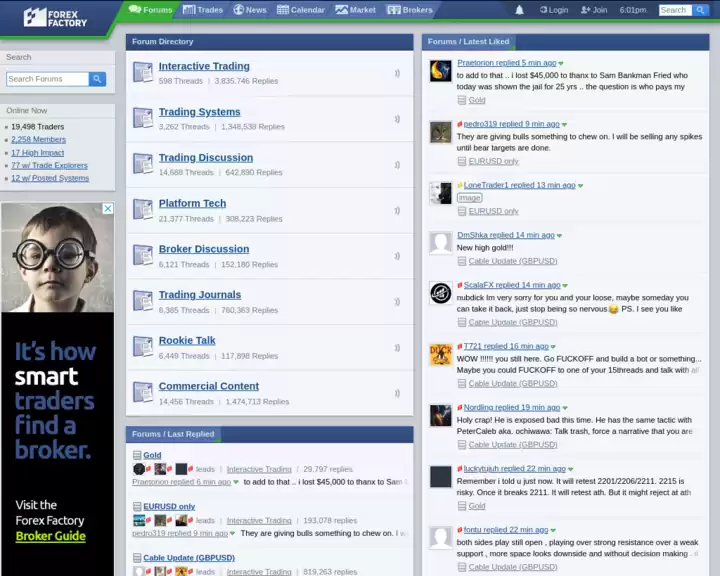720x576 pixels.
Task: Click the Forex Factory logo
Action: click(x=56, y=17)
